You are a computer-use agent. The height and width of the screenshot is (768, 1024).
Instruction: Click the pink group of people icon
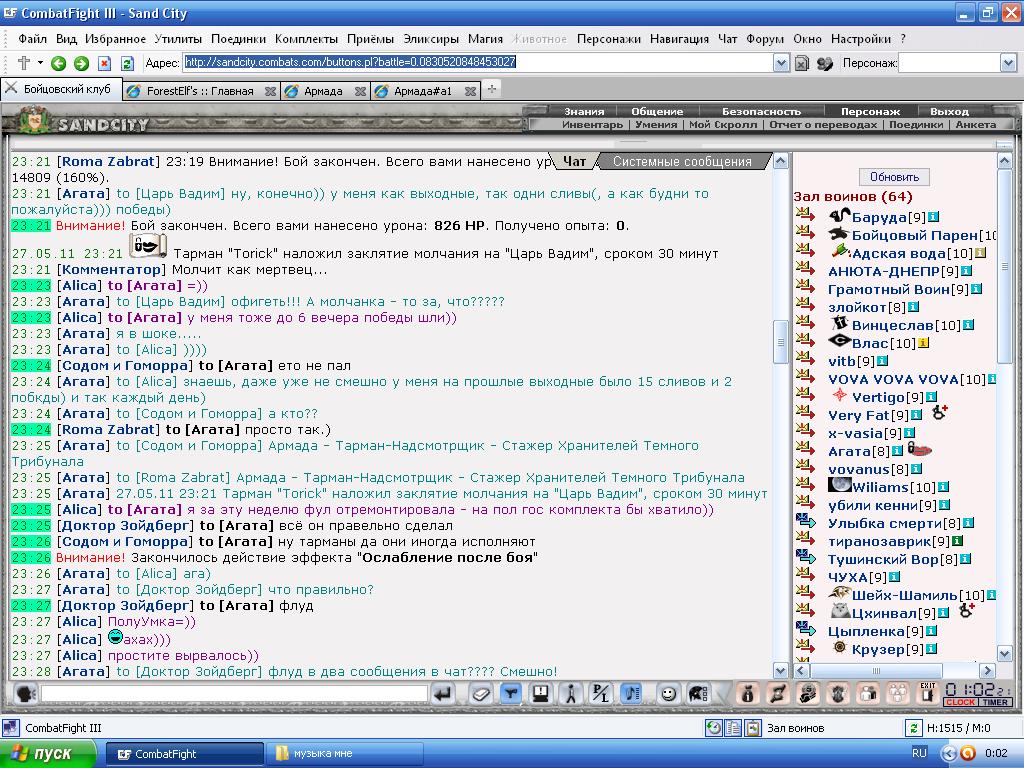click(898, 694)
